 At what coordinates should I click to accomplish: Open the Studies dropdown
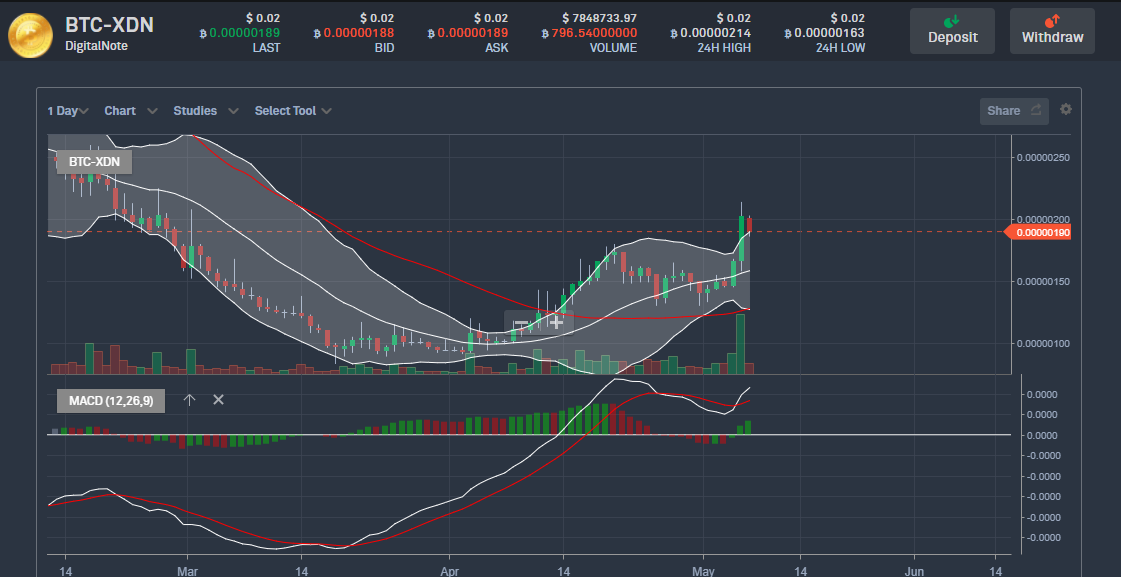tap(205, 111)
